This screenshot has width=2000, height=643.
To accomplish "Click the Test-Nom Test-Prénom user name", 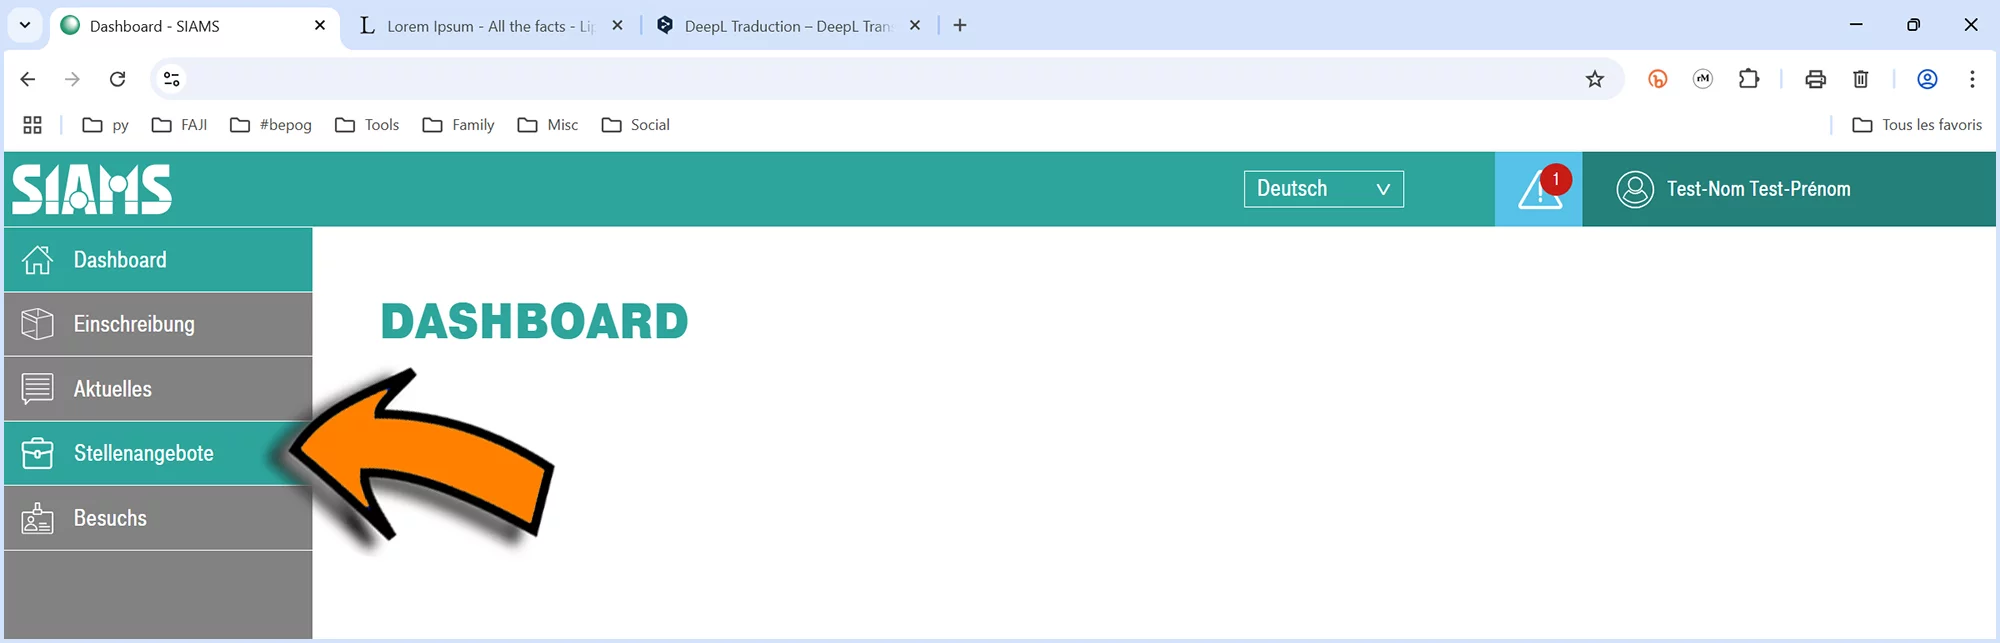I will pos(1758,189).
